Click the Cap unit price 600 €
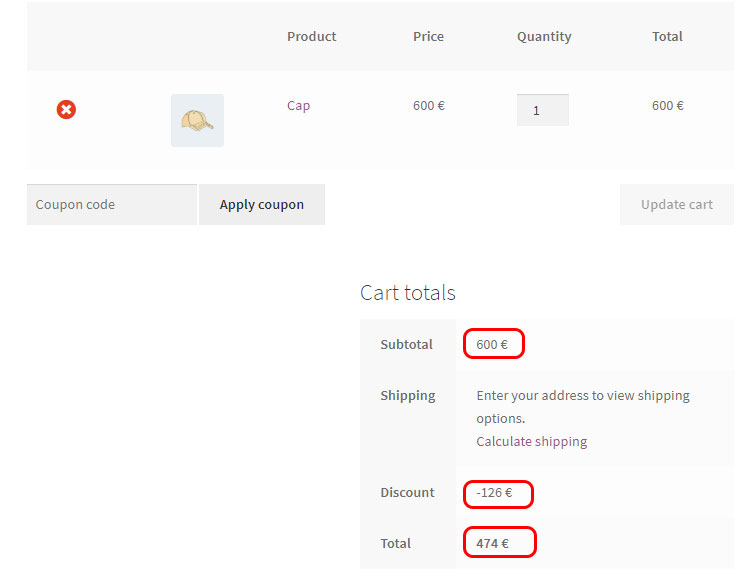 coord(429,105)
